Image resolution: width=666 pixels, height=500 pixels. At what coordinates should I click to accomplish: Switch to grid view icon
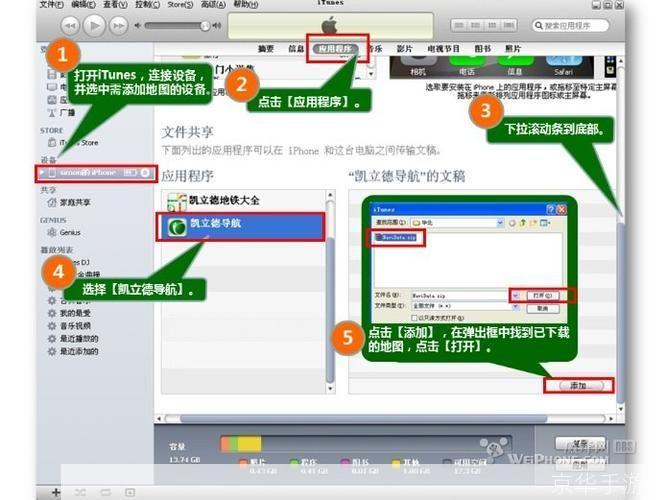click(x=492, y=25)
